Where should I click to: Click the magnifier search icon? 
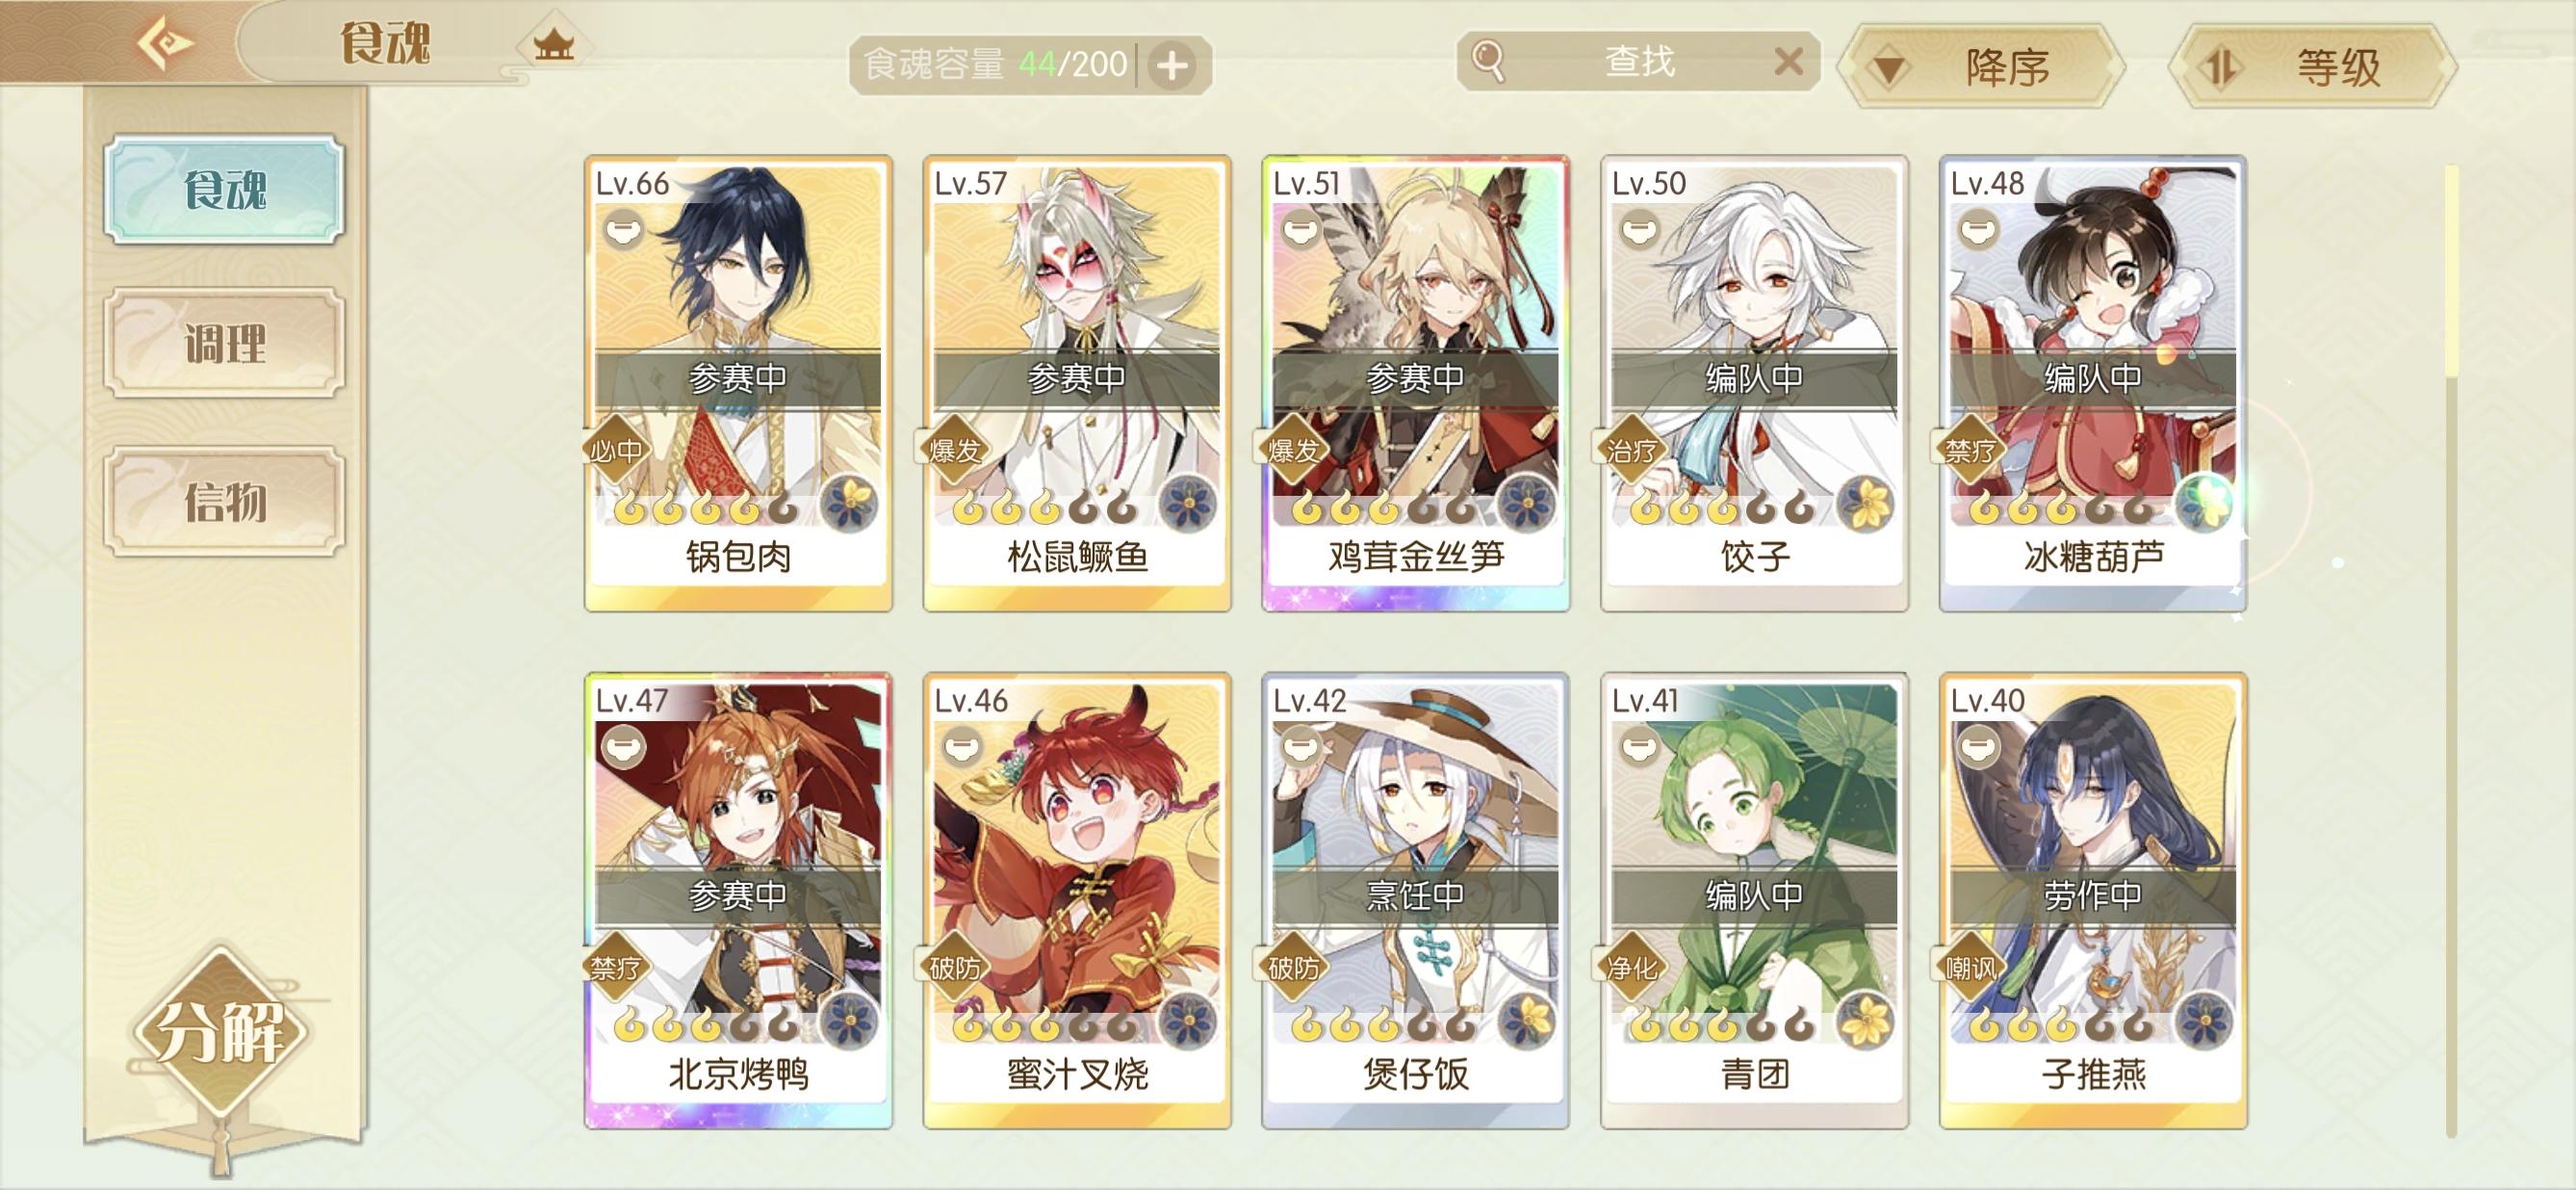[1488, 61]
